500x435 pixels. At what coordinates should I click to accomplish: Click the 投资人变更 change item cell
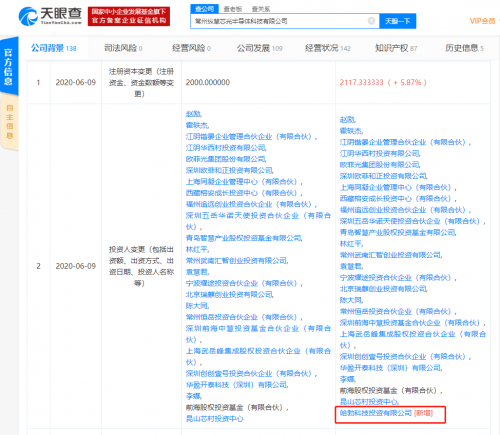141,266
